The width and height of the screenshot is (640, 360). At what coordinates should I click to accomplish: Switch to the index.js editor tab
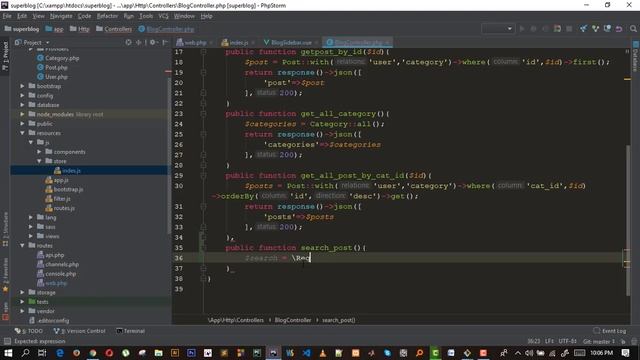point(238,42)
